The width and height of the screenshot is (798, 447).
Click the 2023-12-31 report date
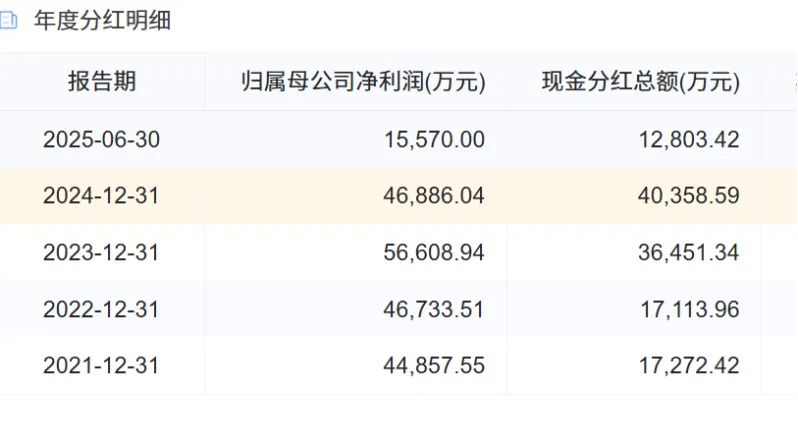(x=101, y=253)
